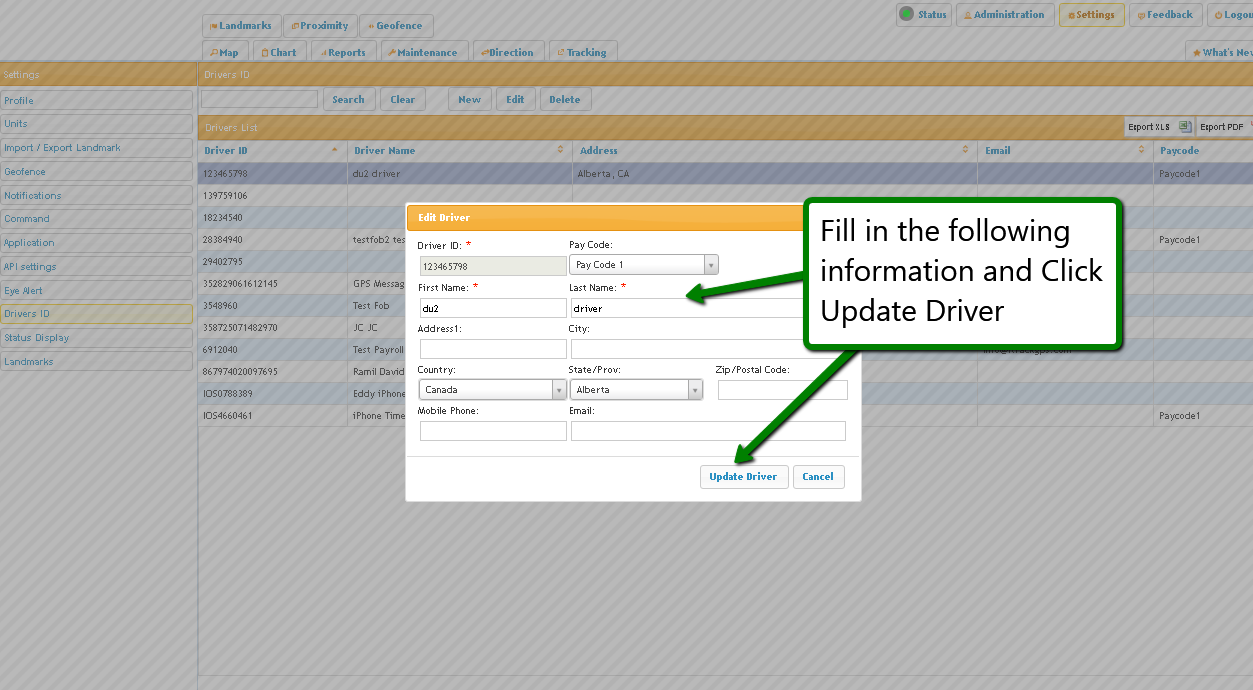Click the Export PDF button
The image size is (1253, 690).
[1221, 127]
